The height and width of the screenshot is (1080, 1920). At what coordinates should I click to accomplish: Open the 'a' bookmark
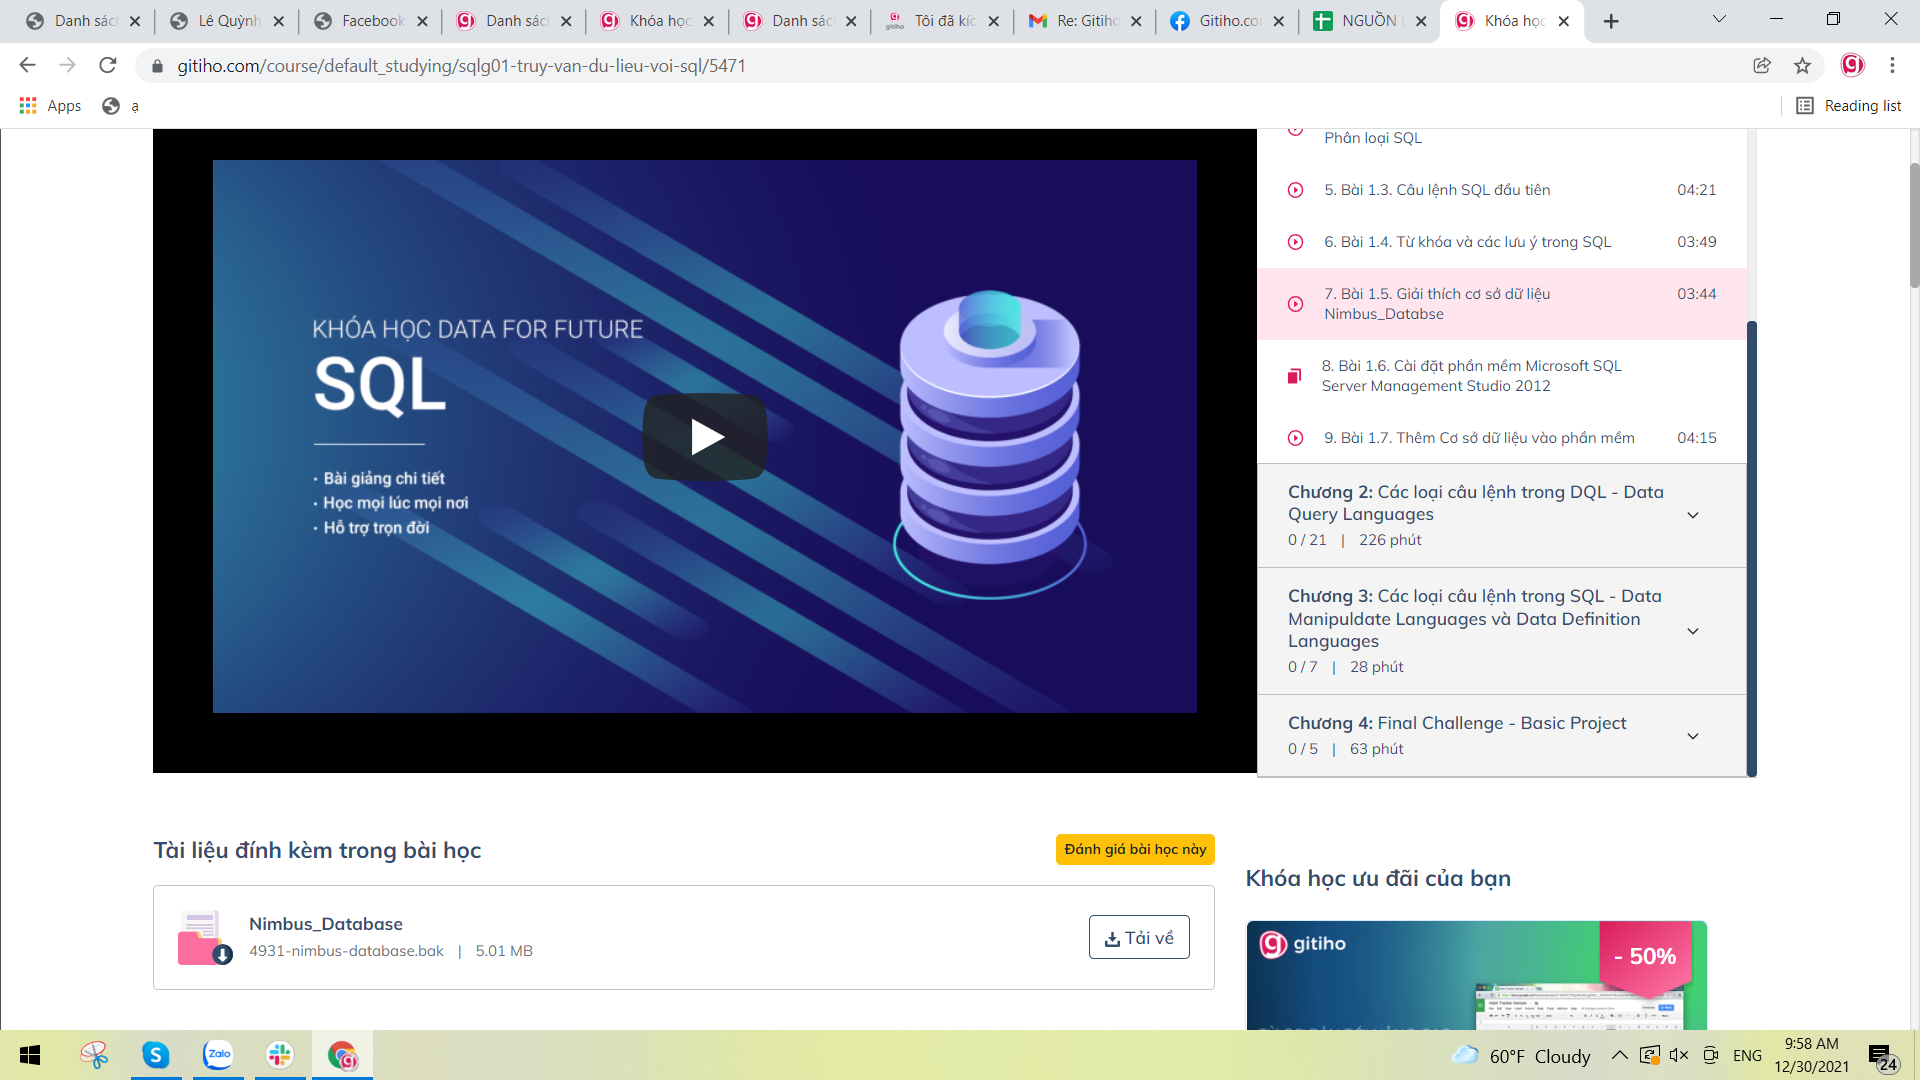(121, 106)
